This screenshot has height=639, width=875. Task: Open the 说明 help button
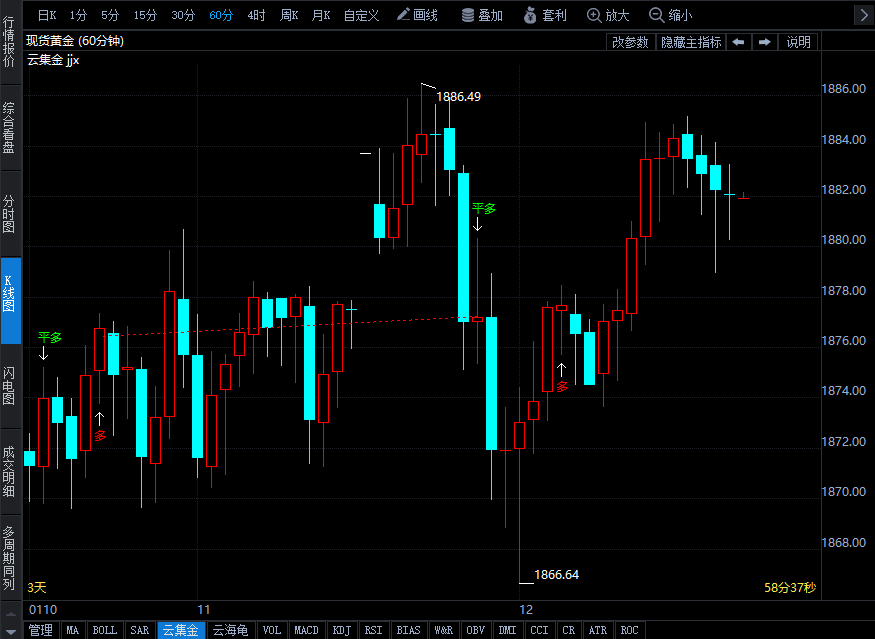click(798, 42)
